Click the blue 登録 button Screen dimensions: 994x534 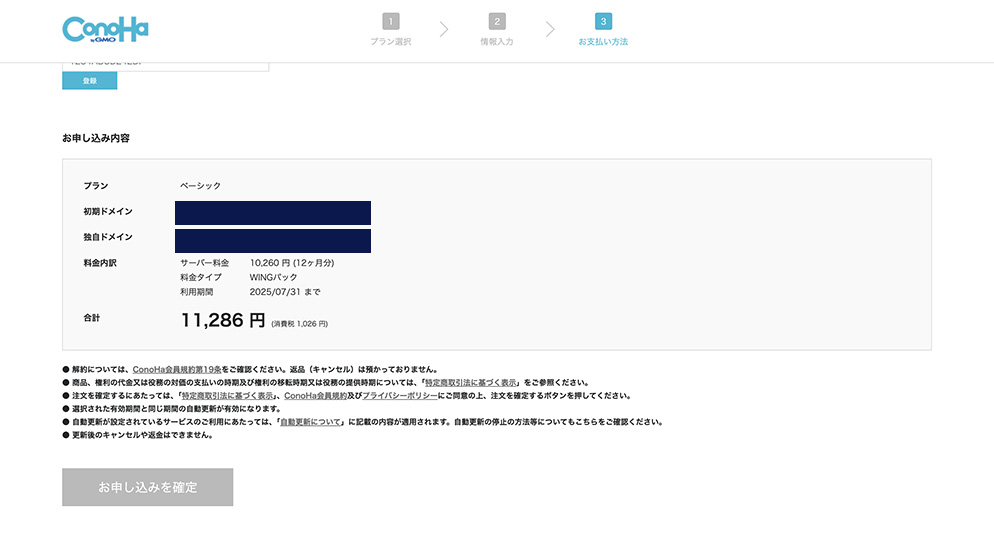89,81
